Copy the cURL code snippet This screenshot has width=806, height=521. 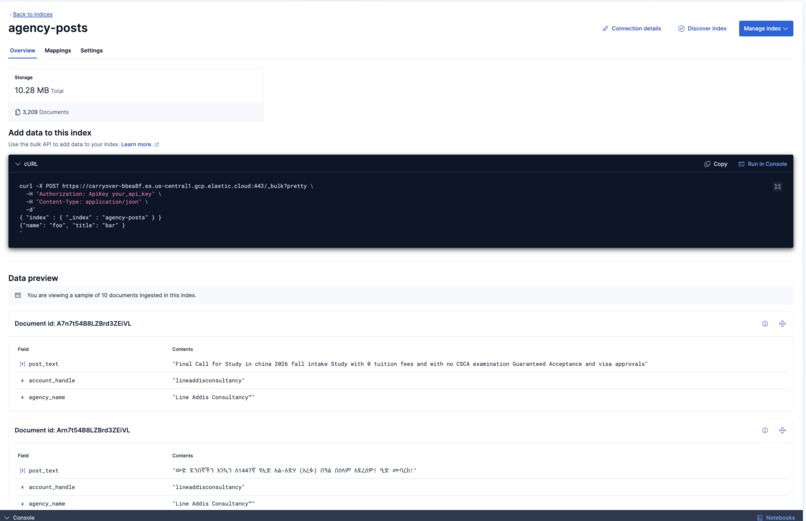[x=716, y=164]
